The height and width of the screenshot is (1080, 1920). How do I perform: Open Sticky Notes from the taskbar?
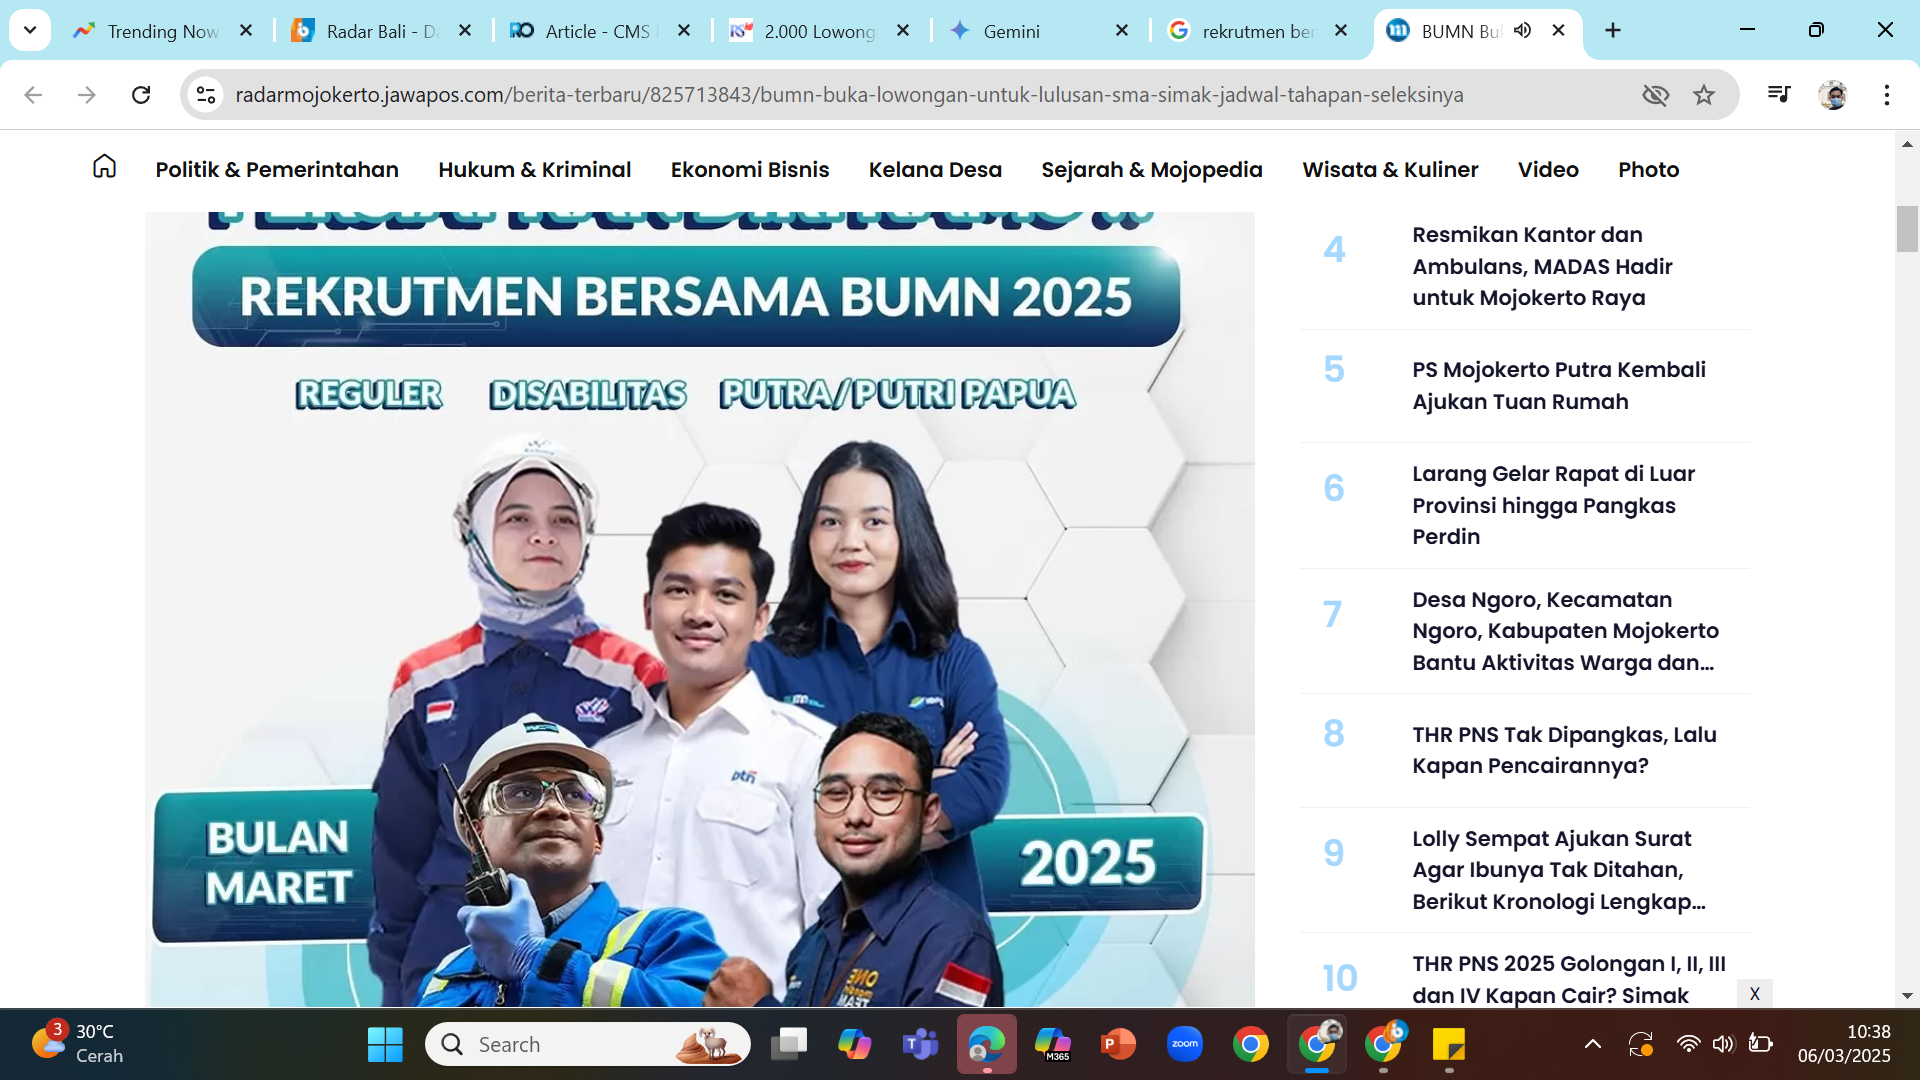[1449, 1044]
